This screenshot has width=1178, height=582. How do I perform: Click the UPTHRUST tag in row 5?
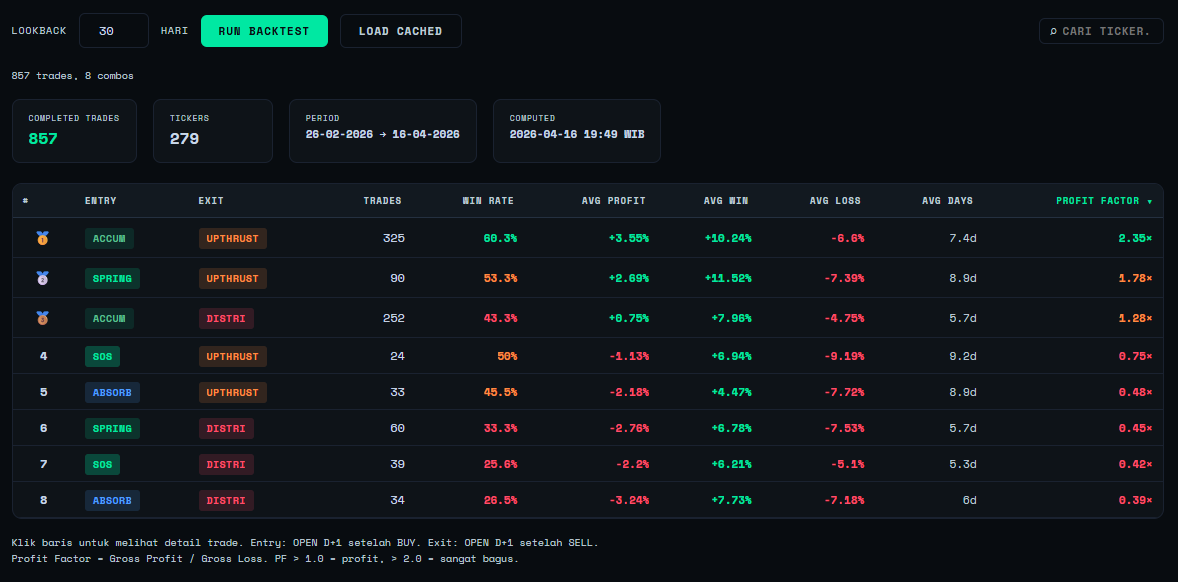pos(233,392)
